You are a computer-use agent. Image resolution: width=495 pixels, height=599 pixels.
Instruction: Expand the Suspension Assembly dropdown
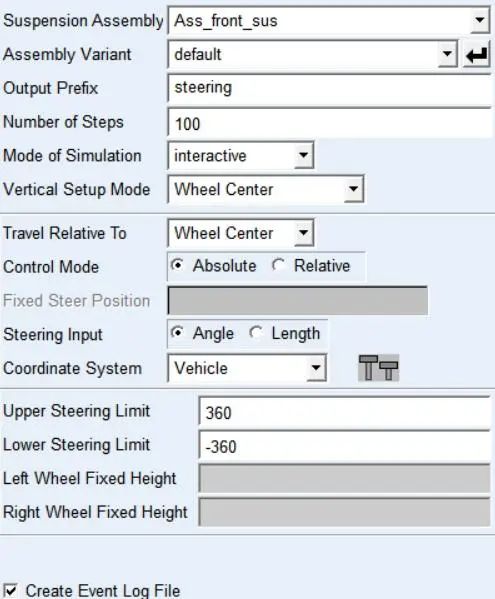(480, 20)
